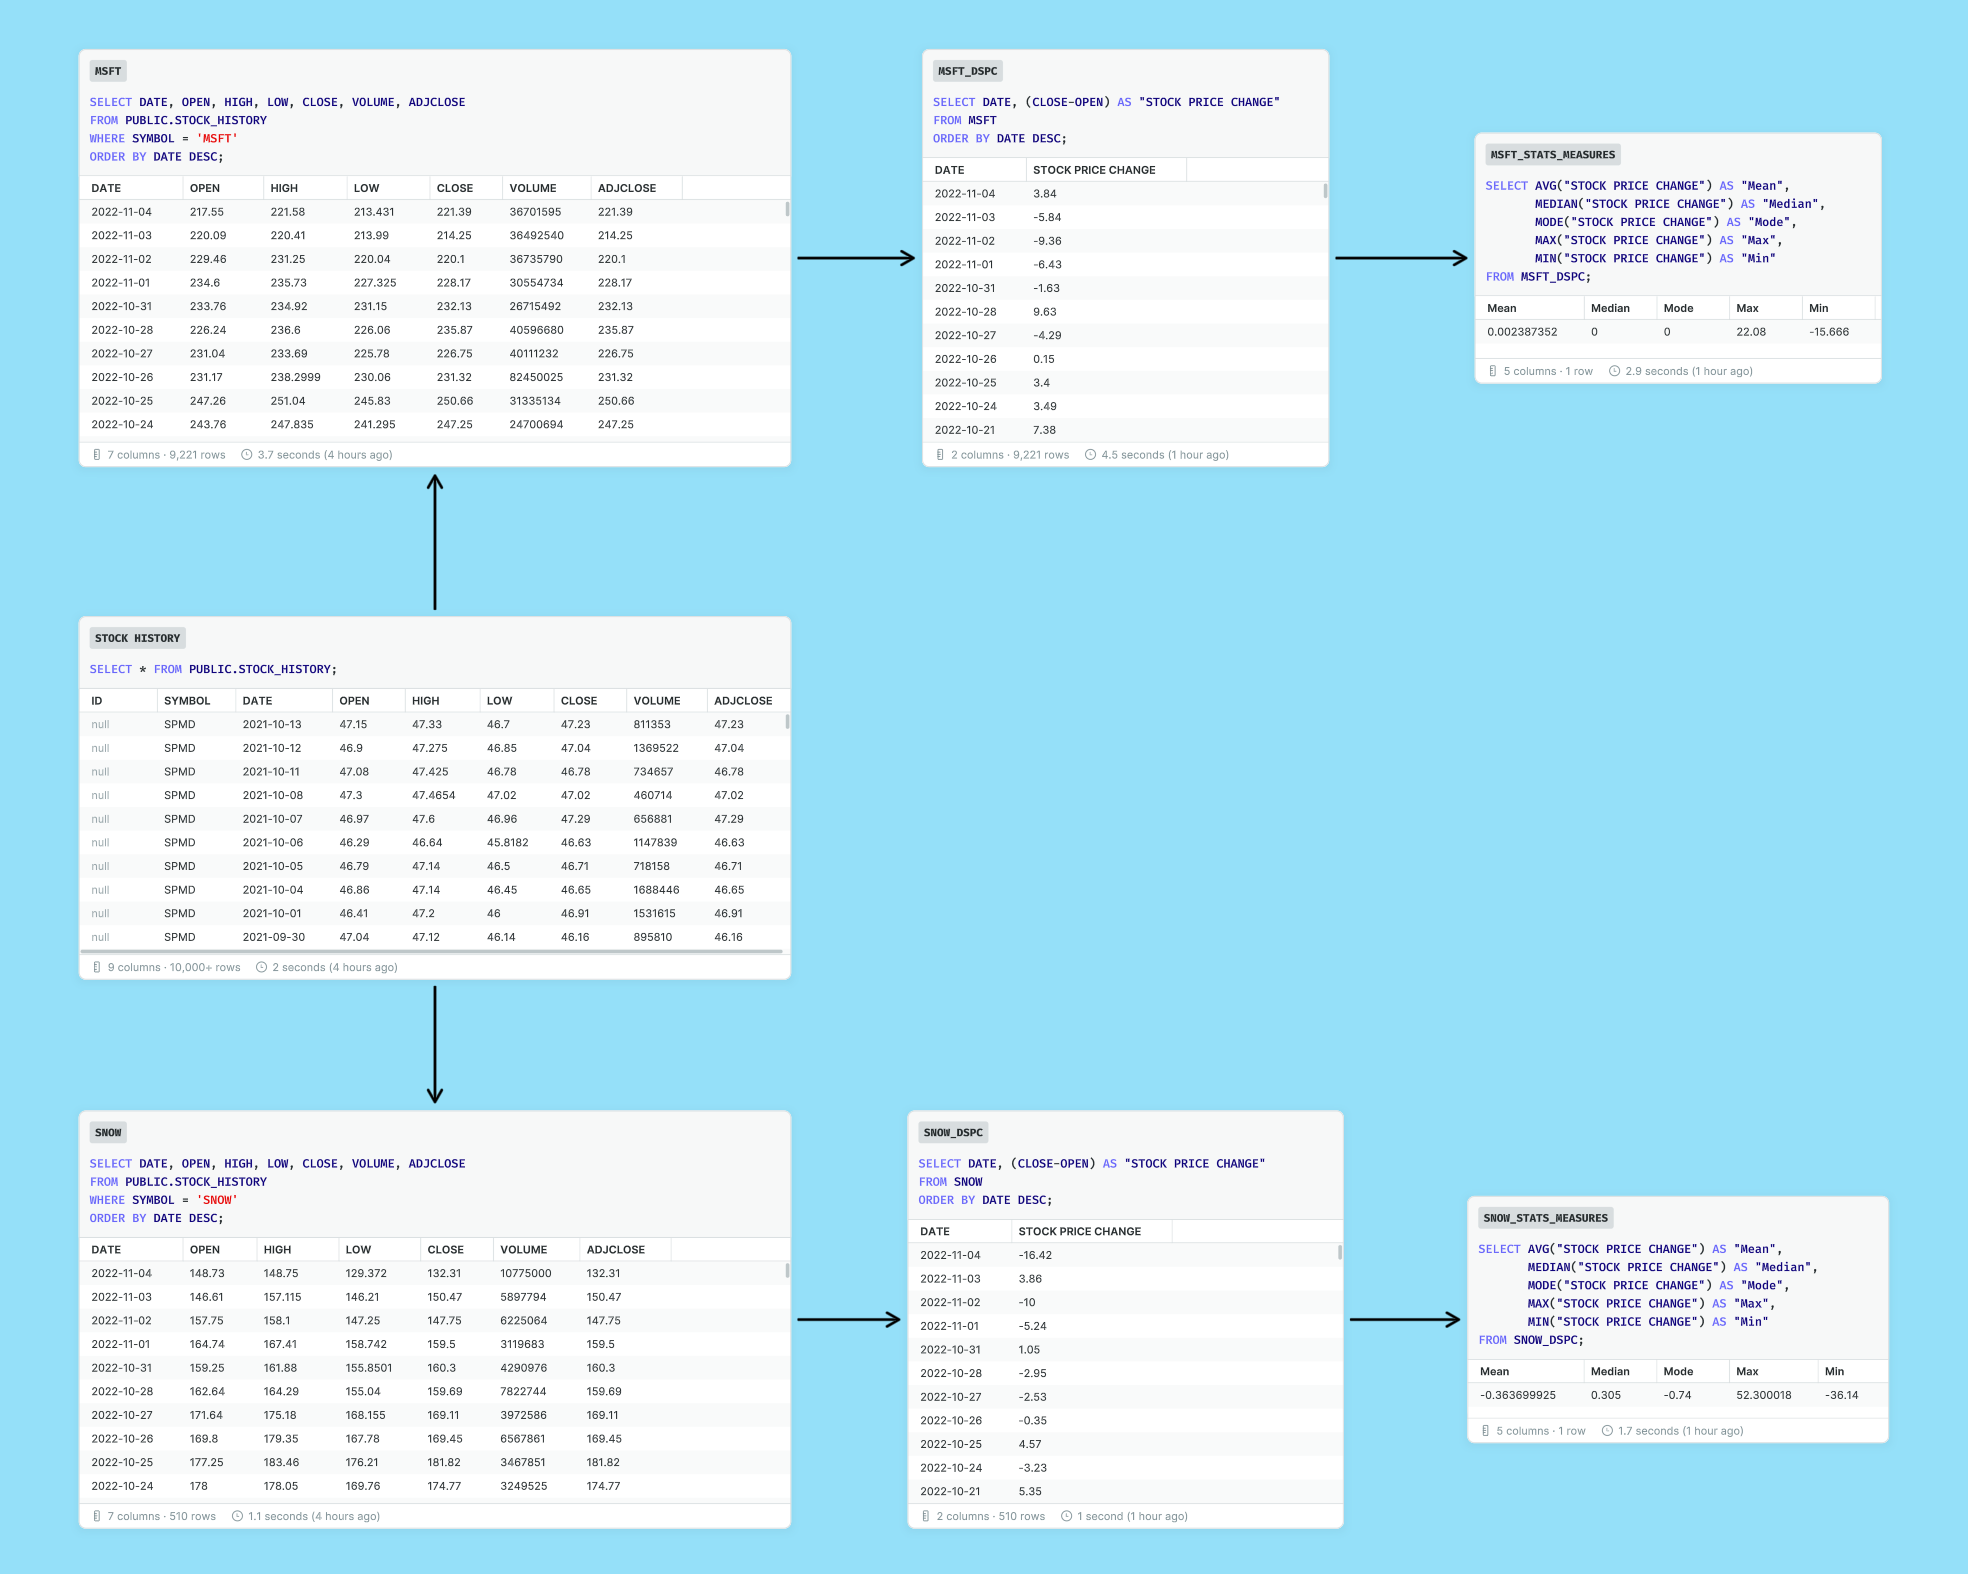Click the SNOW_DSPC table vertical scrollbar
Viewport: 1968px width, 1574px height.
[x=1339, y=1252]
